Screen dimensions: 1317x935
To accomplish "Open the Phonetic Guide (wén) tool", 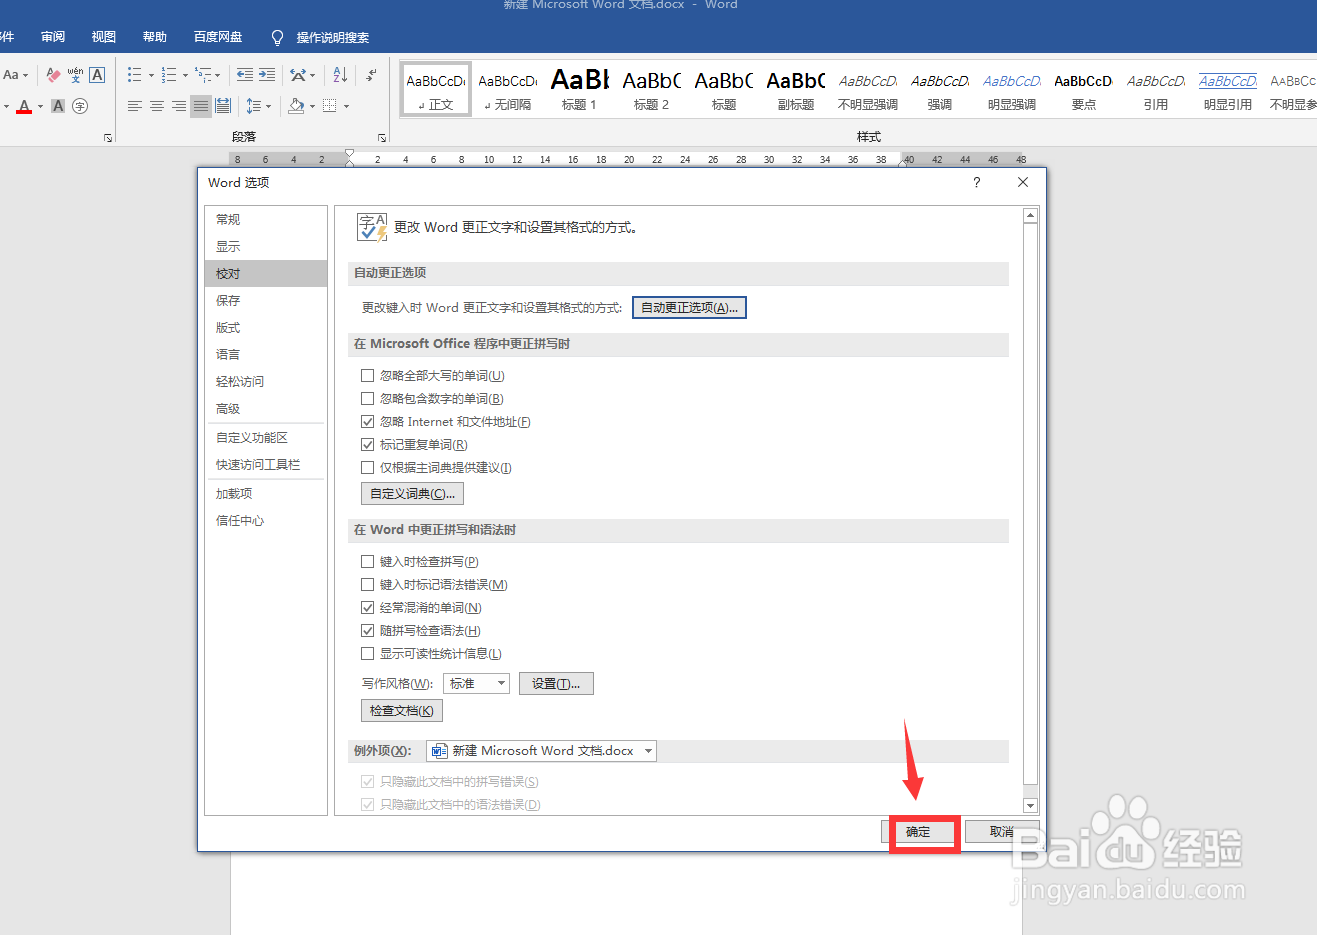I will click(x=75, y=75).
